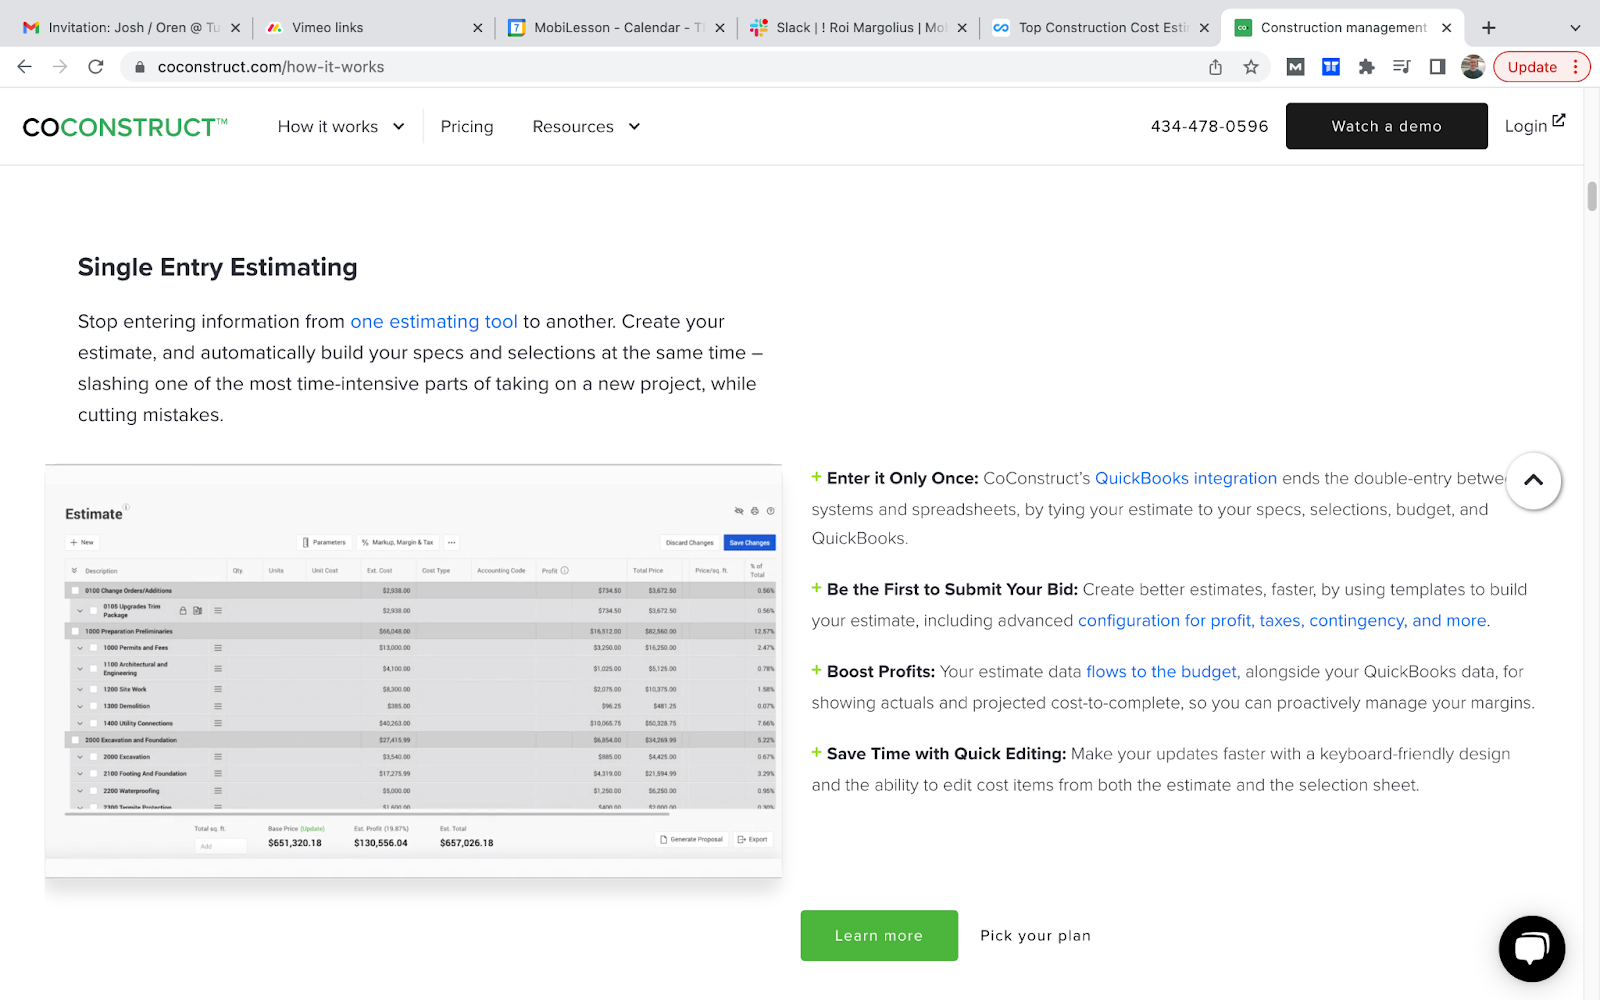Open the Gmail M extension icon

[1296, 67]
